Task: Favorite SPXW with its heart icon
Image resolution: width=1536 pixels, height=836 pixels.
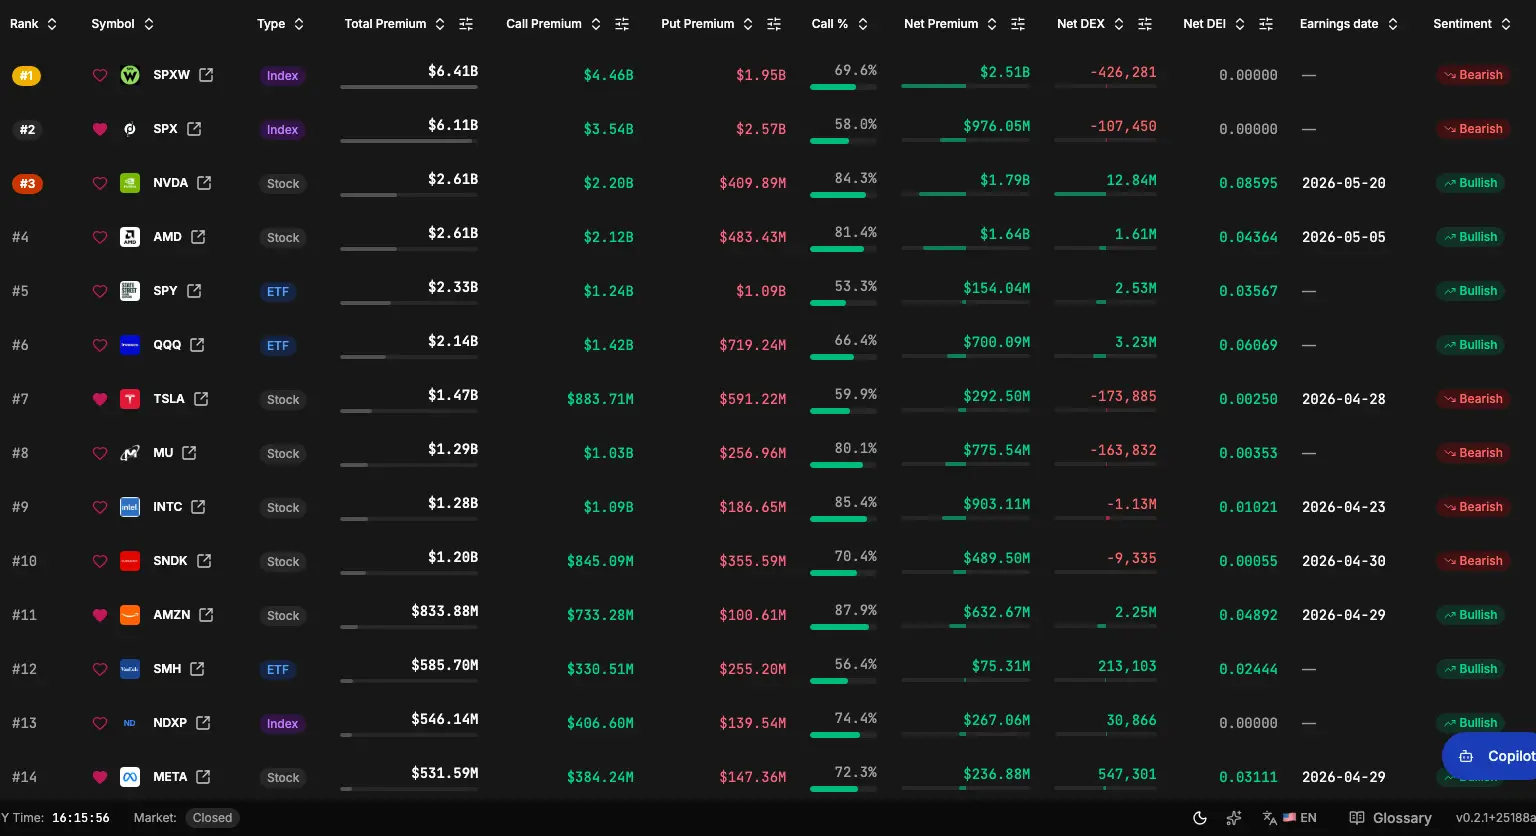Action: click(x=100, y=75)
